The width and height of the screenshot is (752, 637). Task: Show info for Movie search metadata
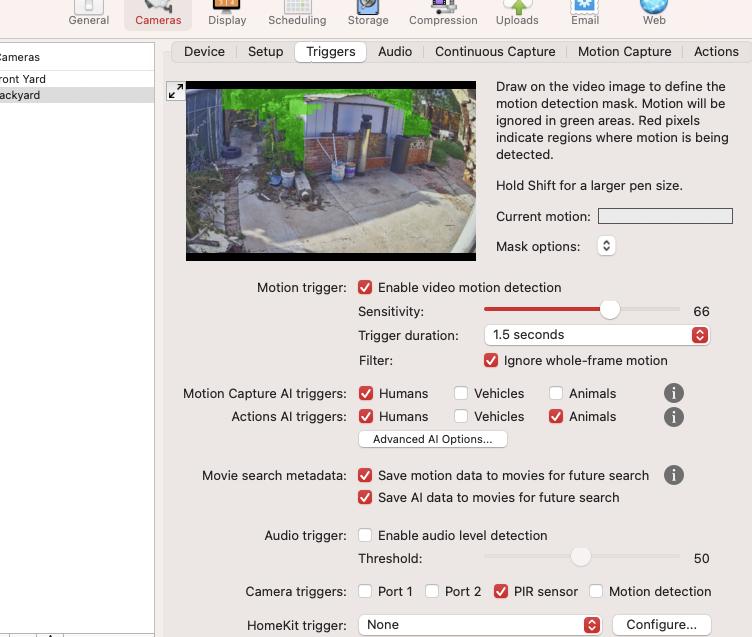tap(673, 475)
